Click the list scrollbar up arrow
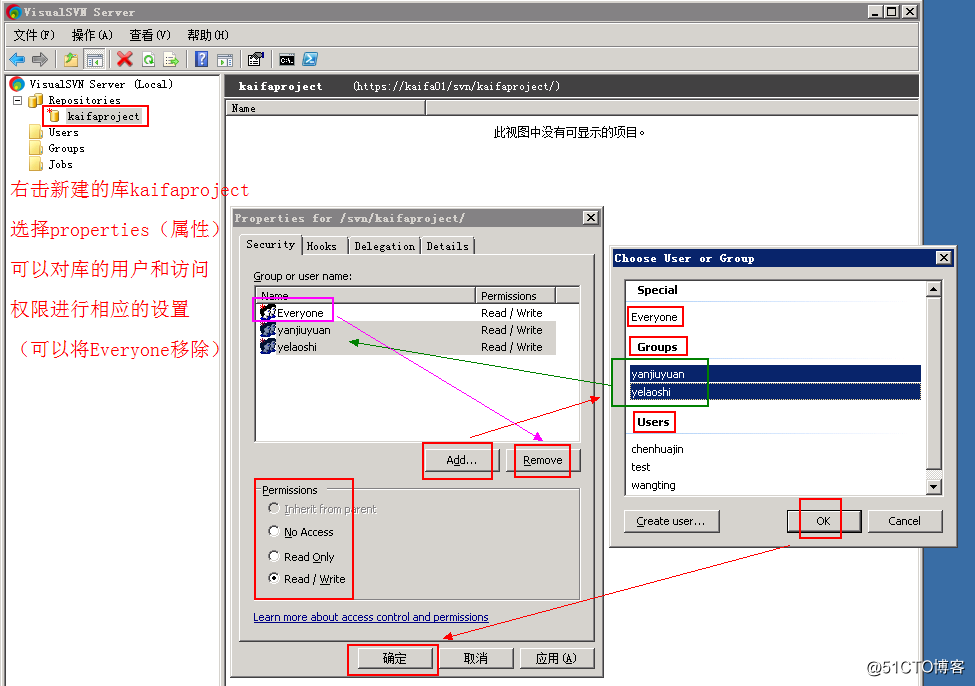This screenshot has width=975, height=686. pos(933,289)
